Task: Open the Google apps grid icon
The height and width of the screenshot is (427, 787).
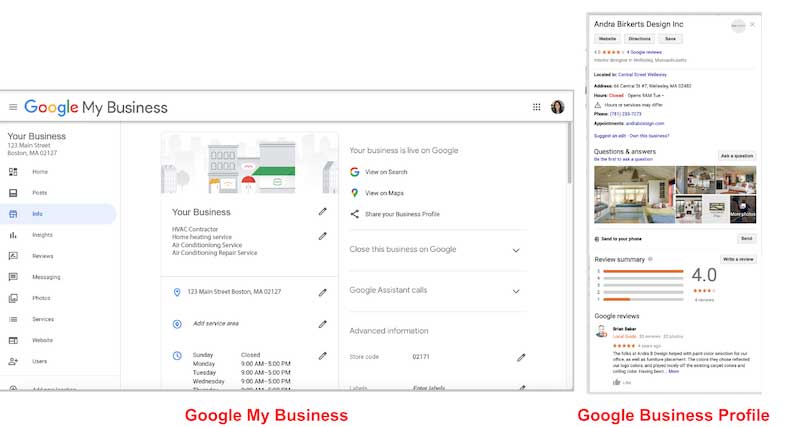Action: pyautogui.click(x=537, y=107)
